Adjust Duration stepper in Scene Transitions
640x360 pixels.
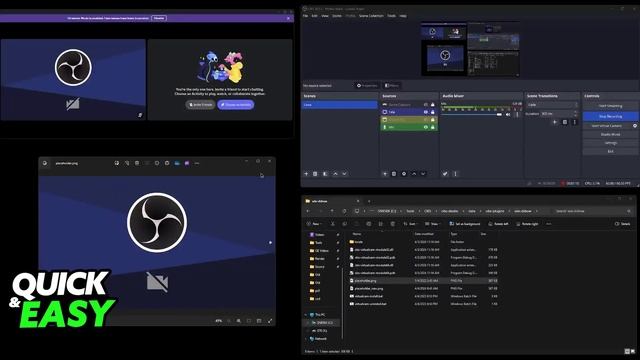coord(576,114)
